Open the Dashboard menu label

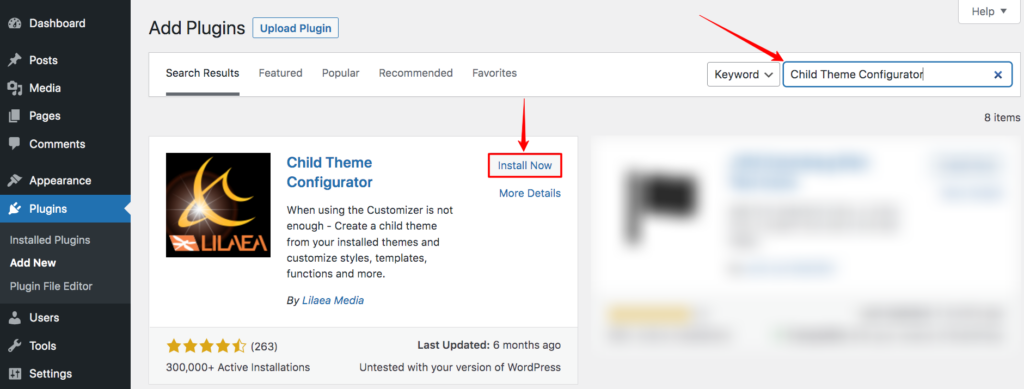(57, 23)
